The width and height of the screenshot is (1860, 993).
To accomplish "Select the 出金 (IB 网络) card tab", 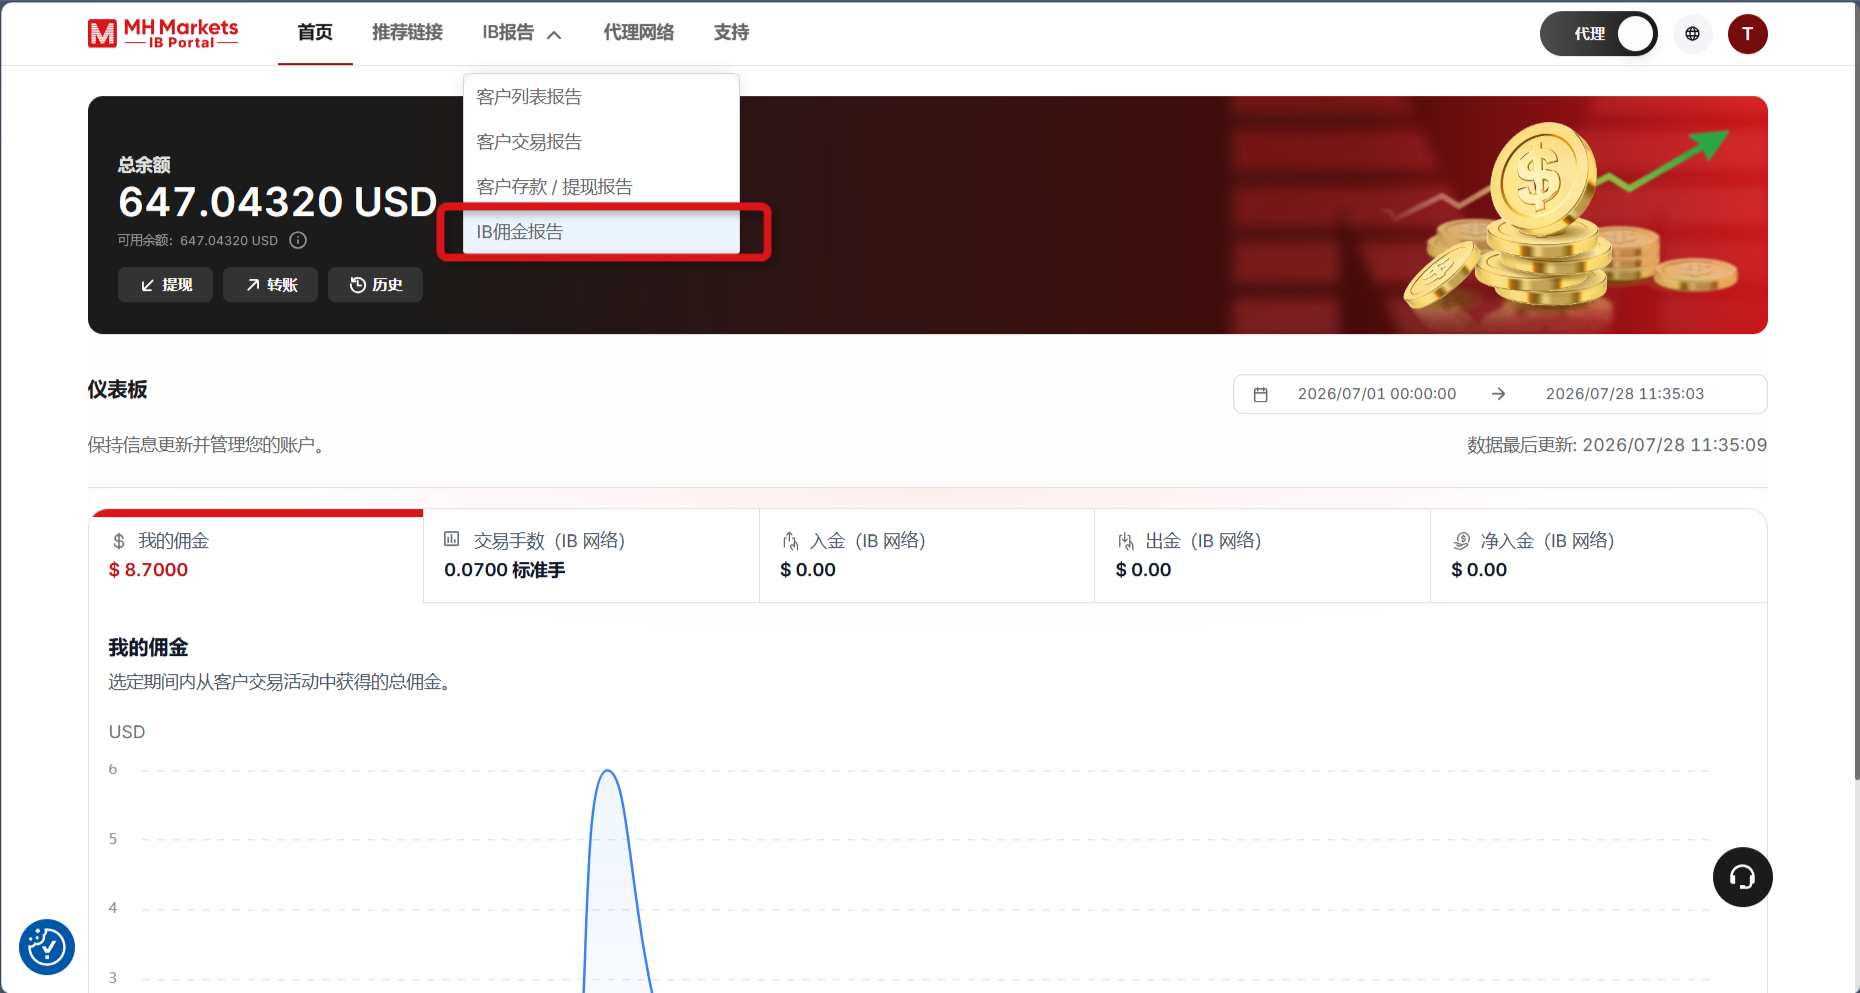I will pyautogui.click(x=1262, y=556).
